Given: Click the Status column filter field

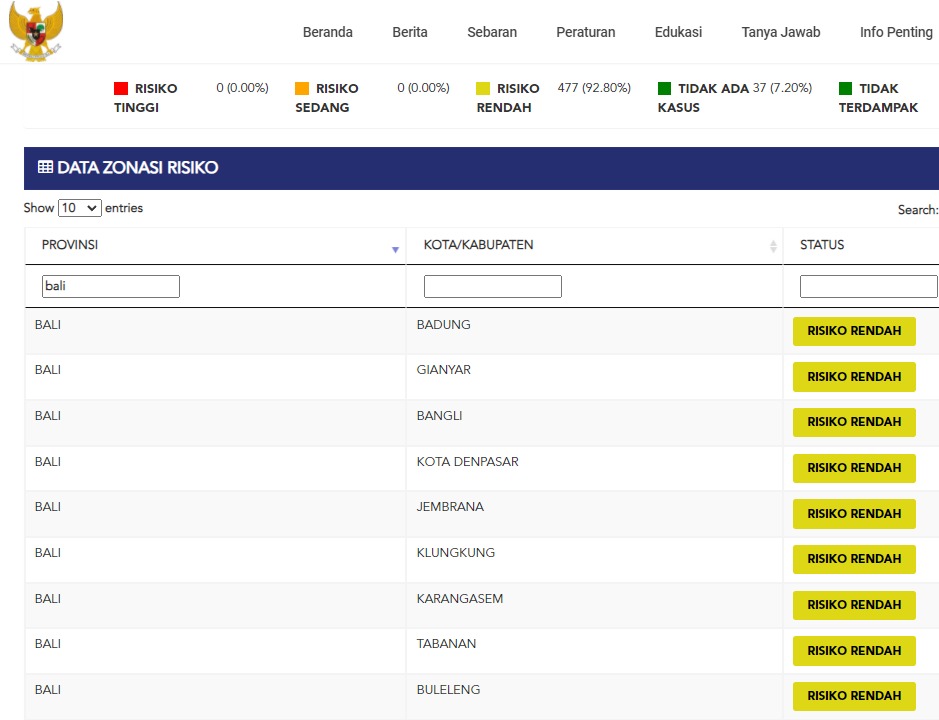Looking at the screenshot, I should click(868, 287).
